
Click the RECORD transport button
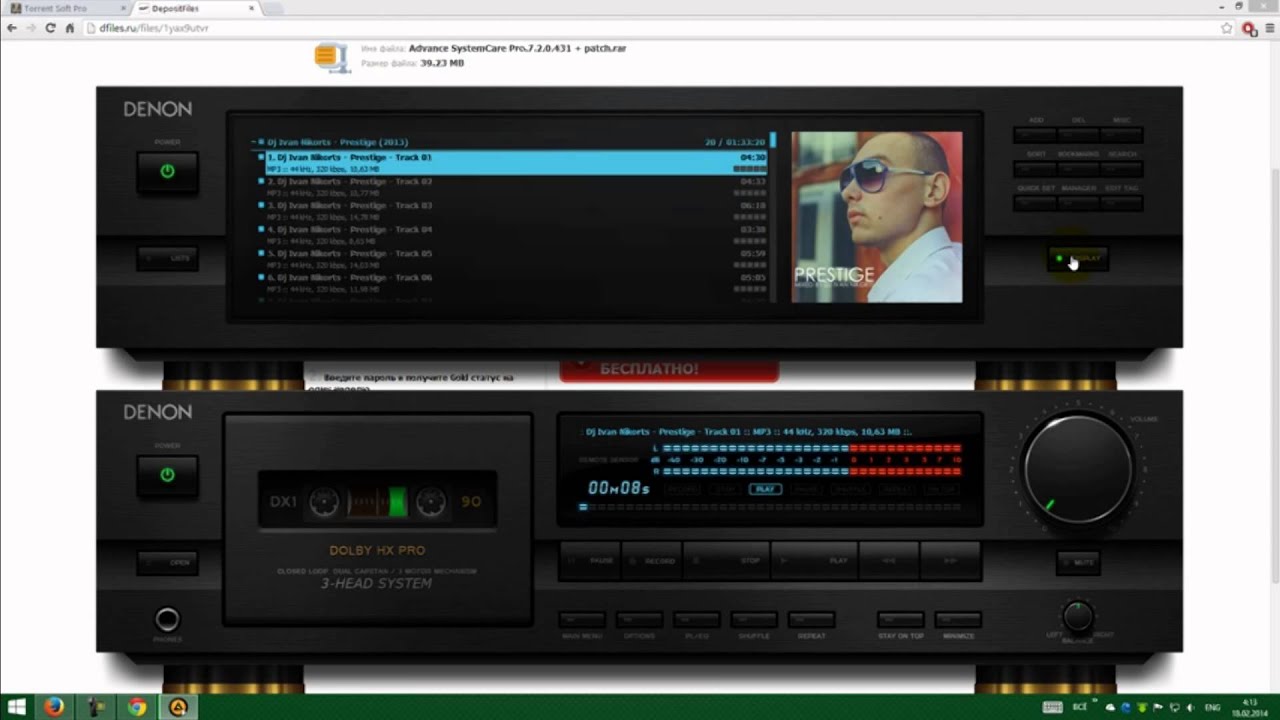pos(652,561)
